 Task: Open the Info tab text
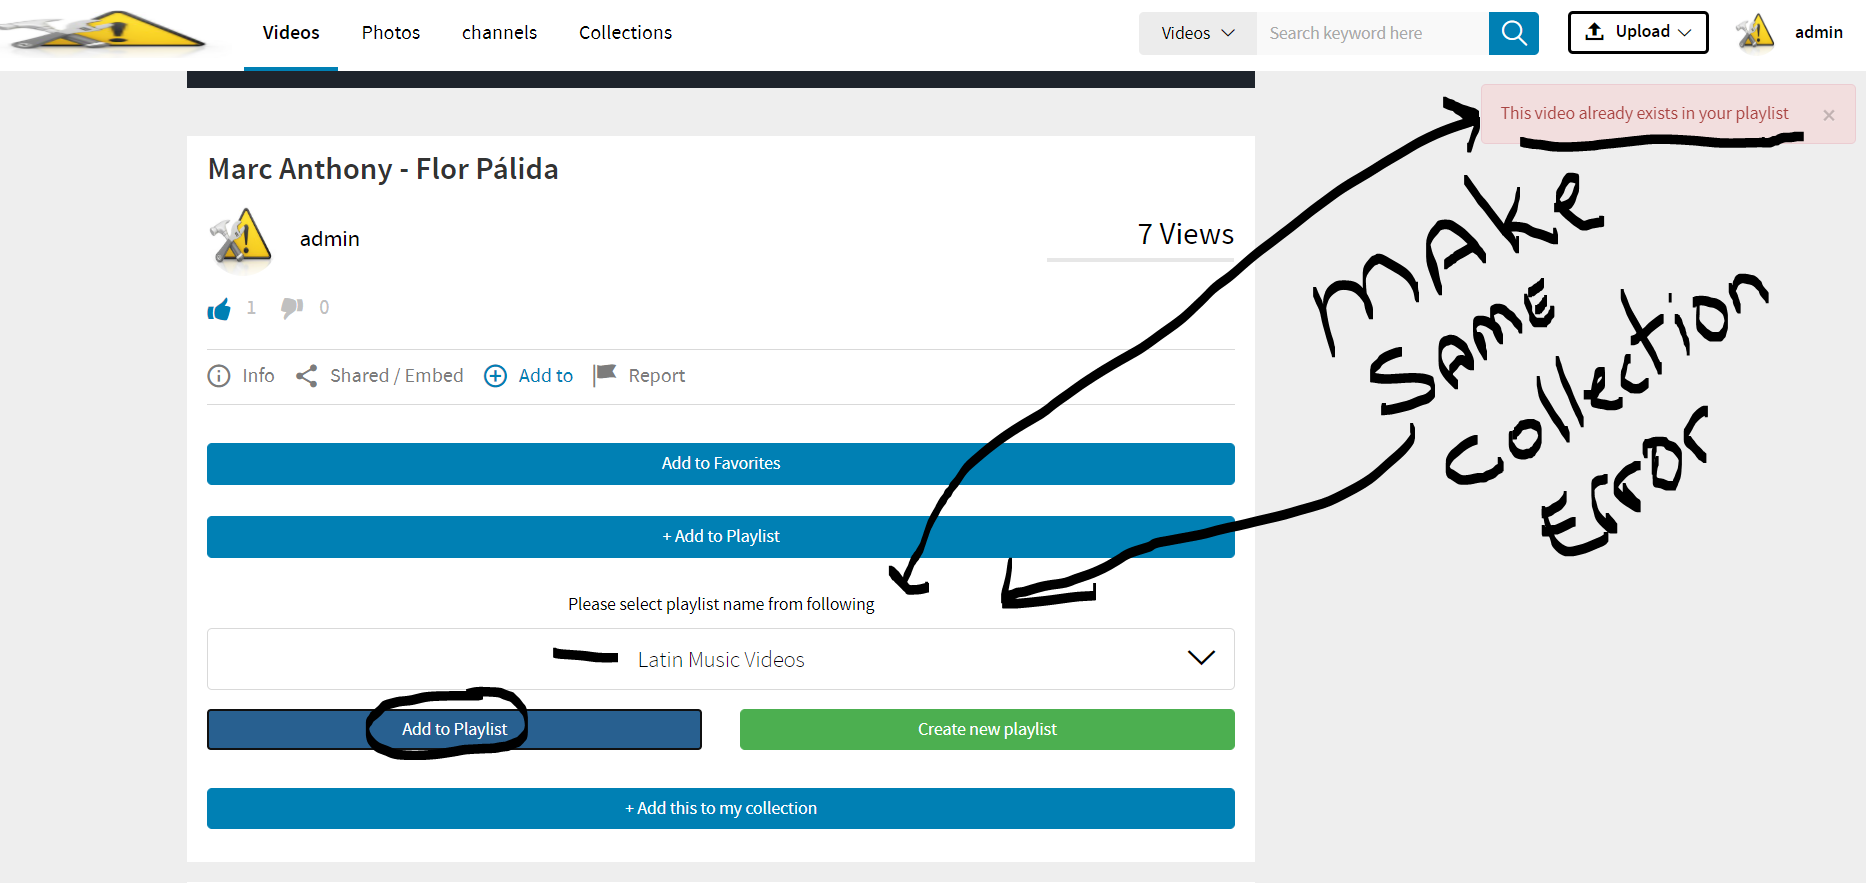258,376
